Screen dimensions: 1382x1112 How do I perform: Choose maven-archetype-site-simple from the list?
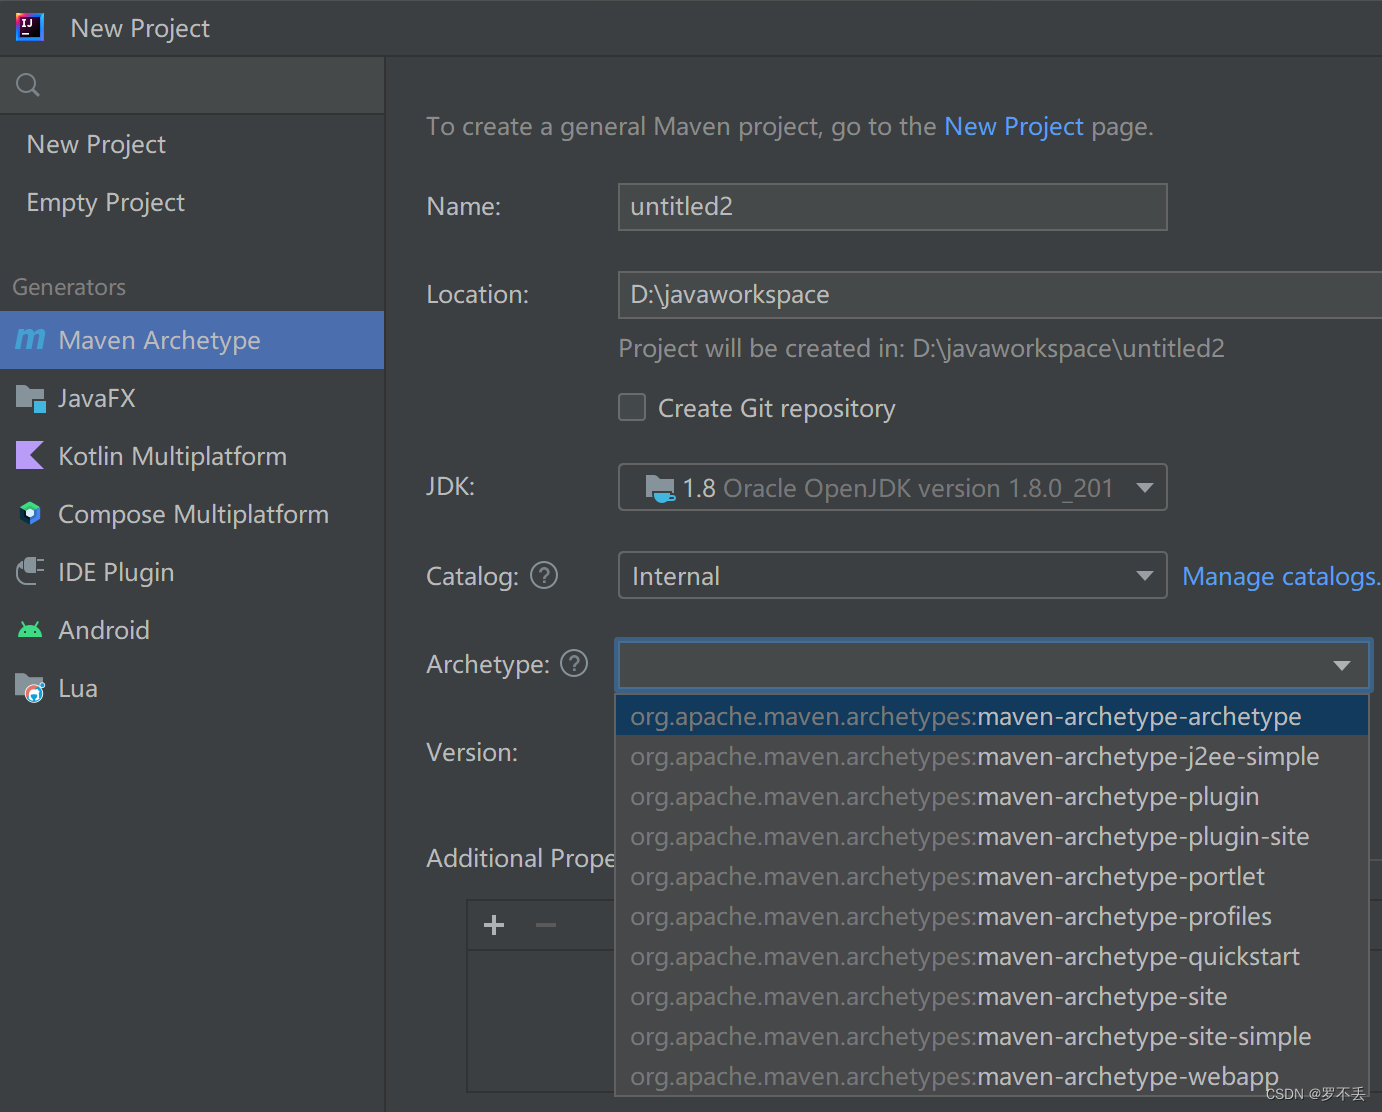coord(992,1036)
